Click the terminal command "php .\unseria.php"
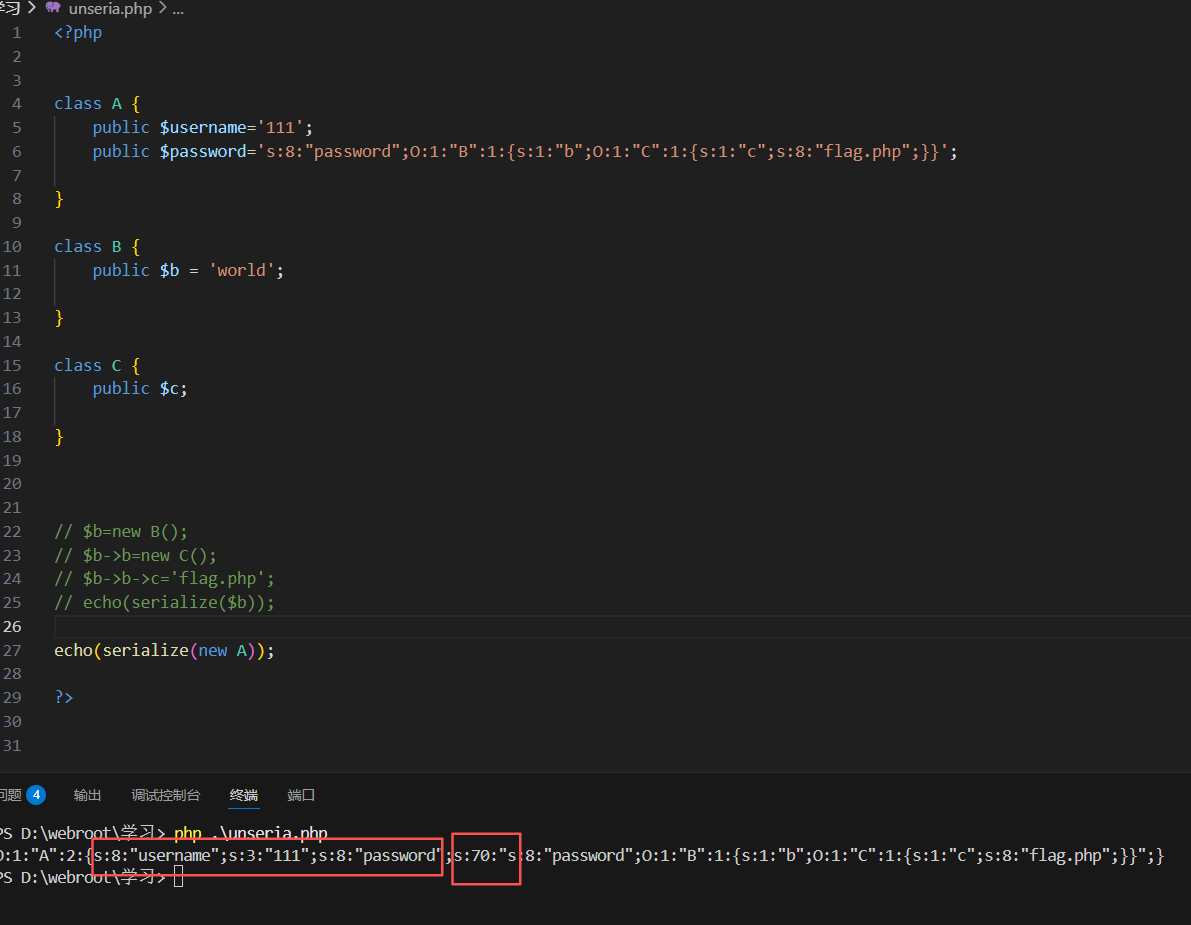The image size is (1191, 925). coord(251,833)
